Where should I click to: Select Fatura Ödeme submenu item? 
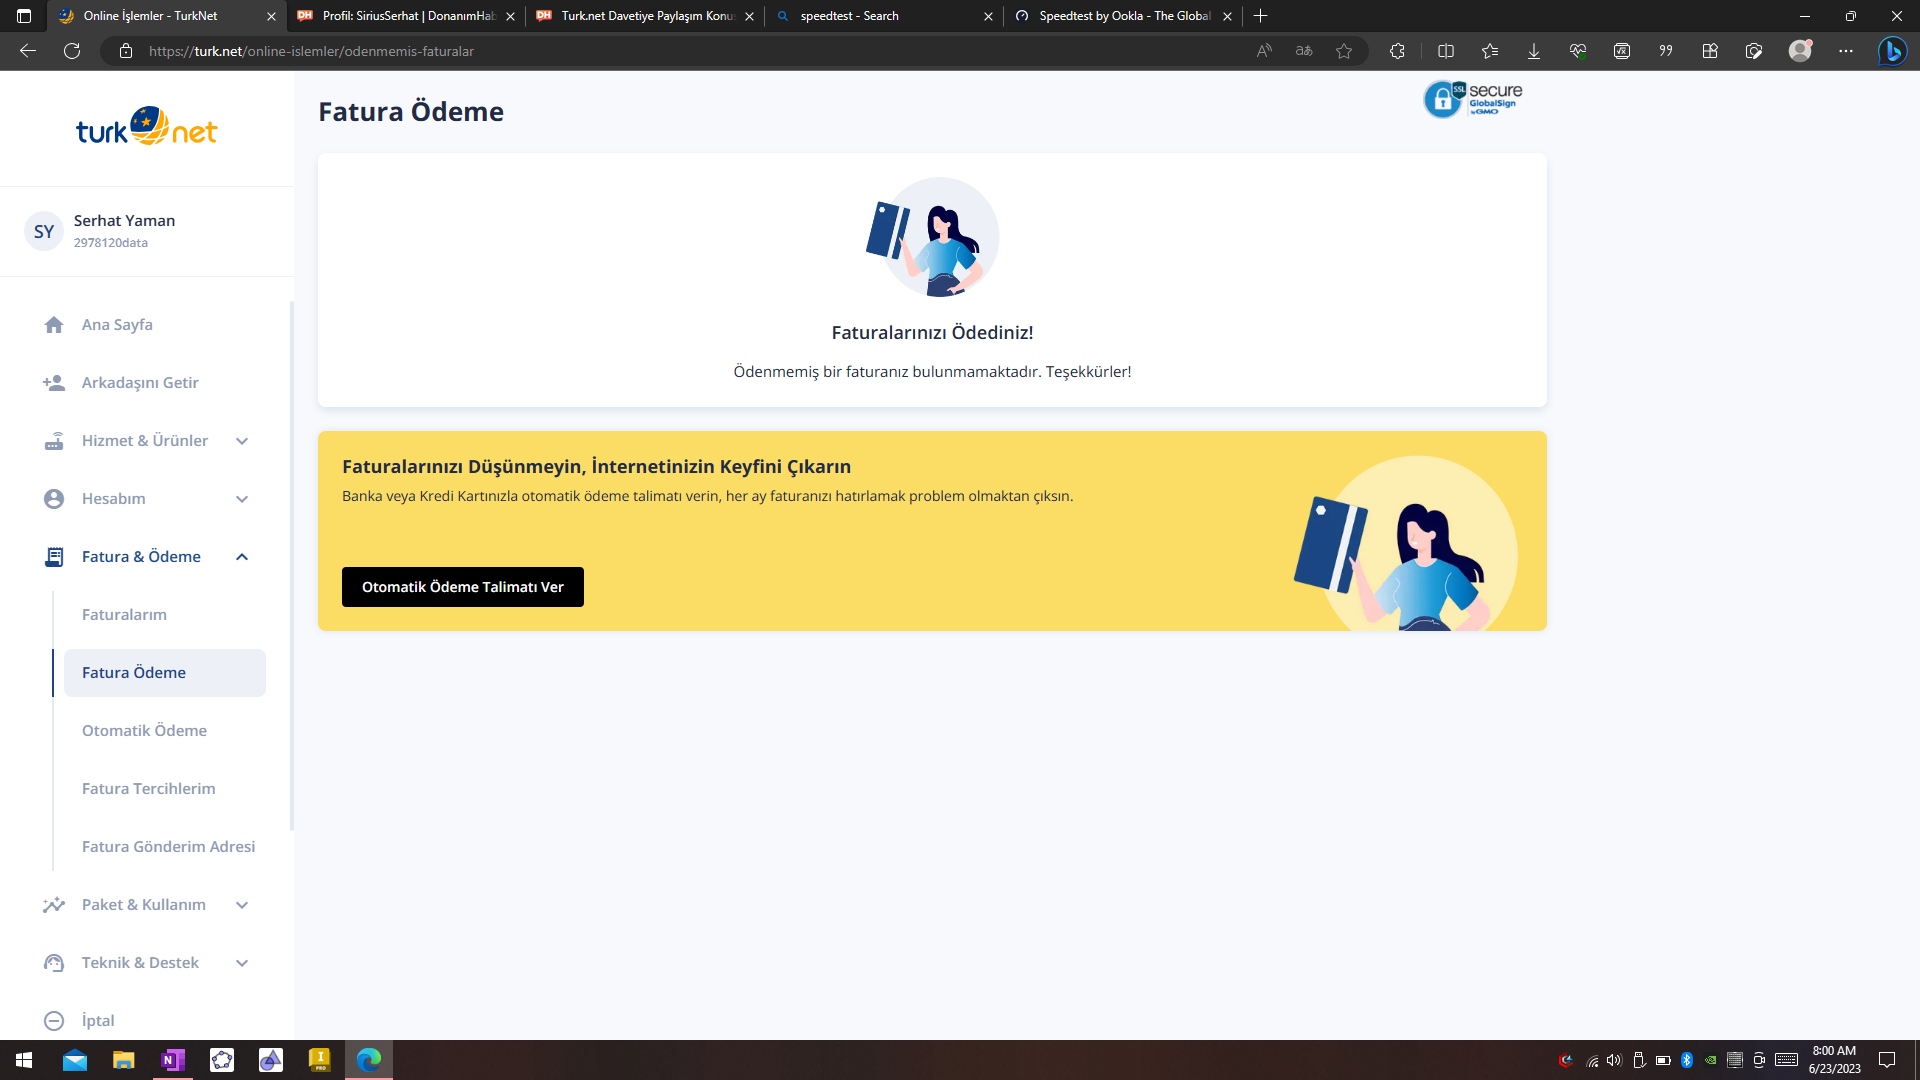coord(165,673)
